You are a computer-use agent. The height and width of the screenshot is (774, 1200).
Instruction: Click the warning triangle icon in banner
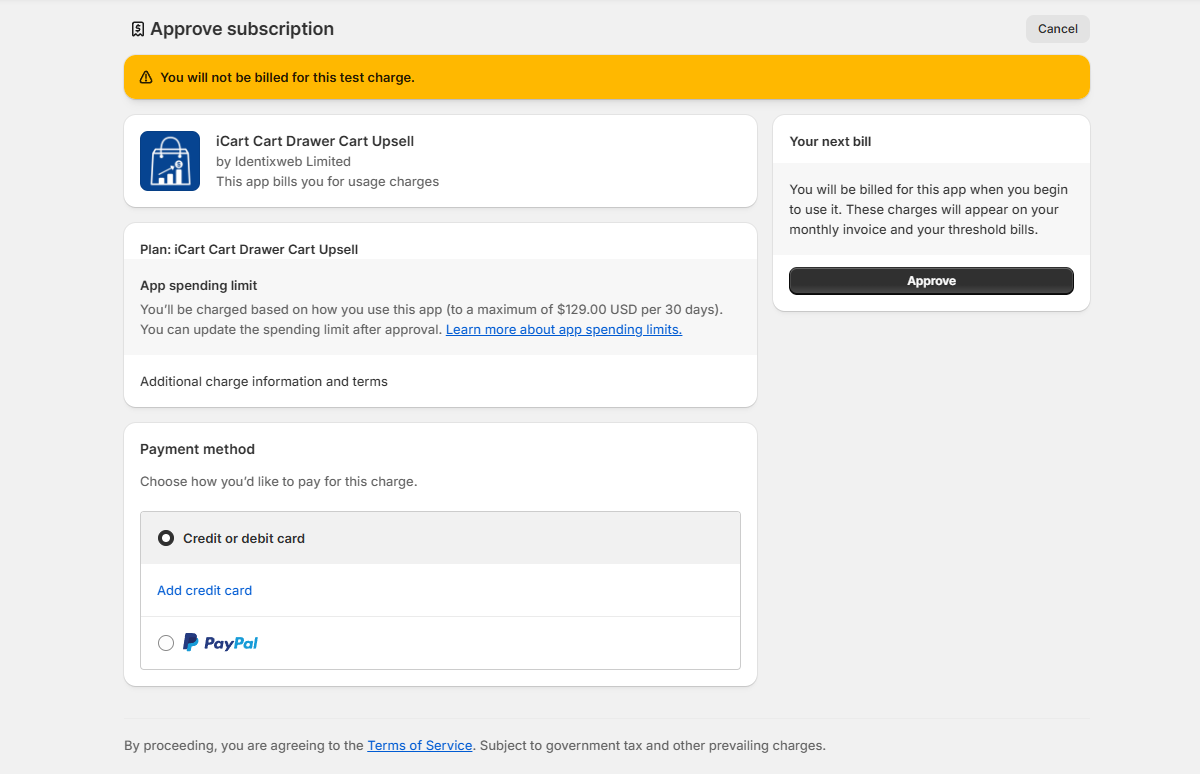pyautogui.click(x=146, y=77)
